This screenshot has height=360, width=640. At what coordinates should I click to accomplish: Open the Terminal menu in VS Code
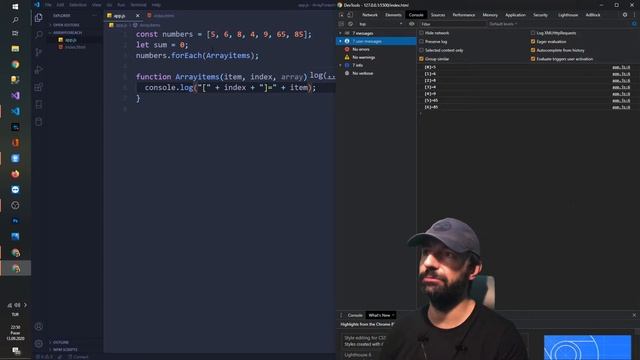coord(138,5)
